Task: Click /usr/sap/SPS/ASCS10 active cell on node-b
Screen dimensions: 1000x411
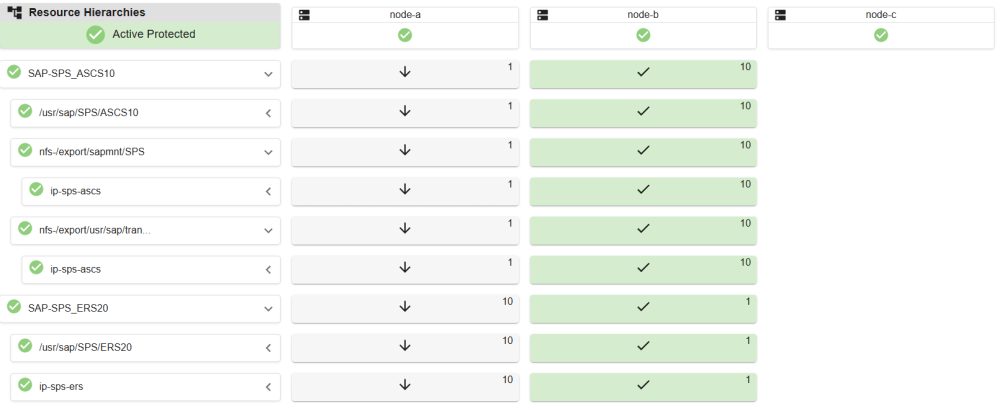Action: (x=643, y=113)
